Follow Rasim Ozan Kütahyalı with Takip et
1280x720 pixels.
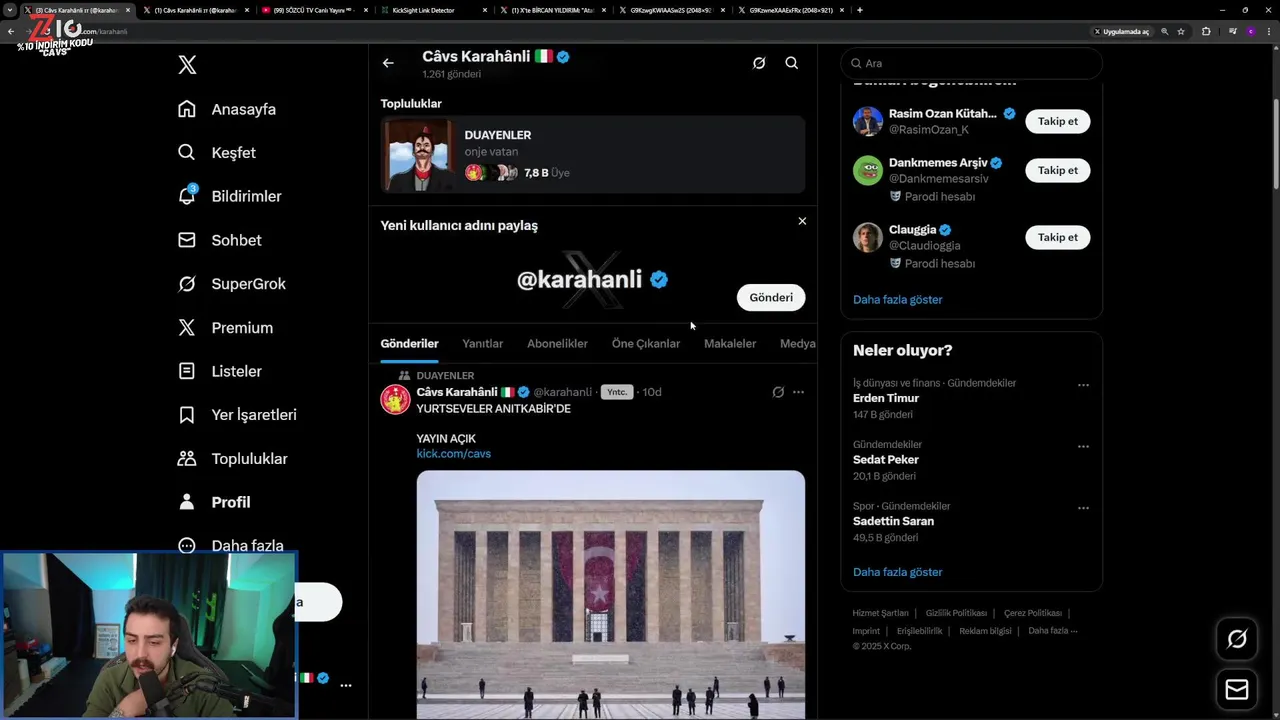(x=1057, y=121)
